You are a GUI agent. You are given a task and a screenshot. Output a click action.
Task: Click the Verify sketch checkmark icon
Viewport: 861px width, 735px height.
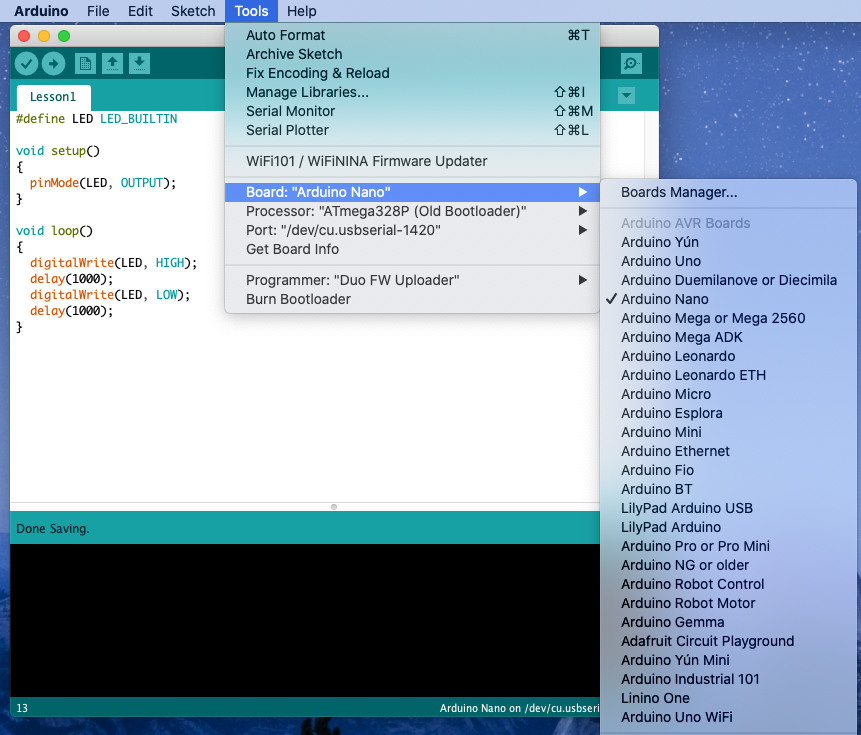27,64
